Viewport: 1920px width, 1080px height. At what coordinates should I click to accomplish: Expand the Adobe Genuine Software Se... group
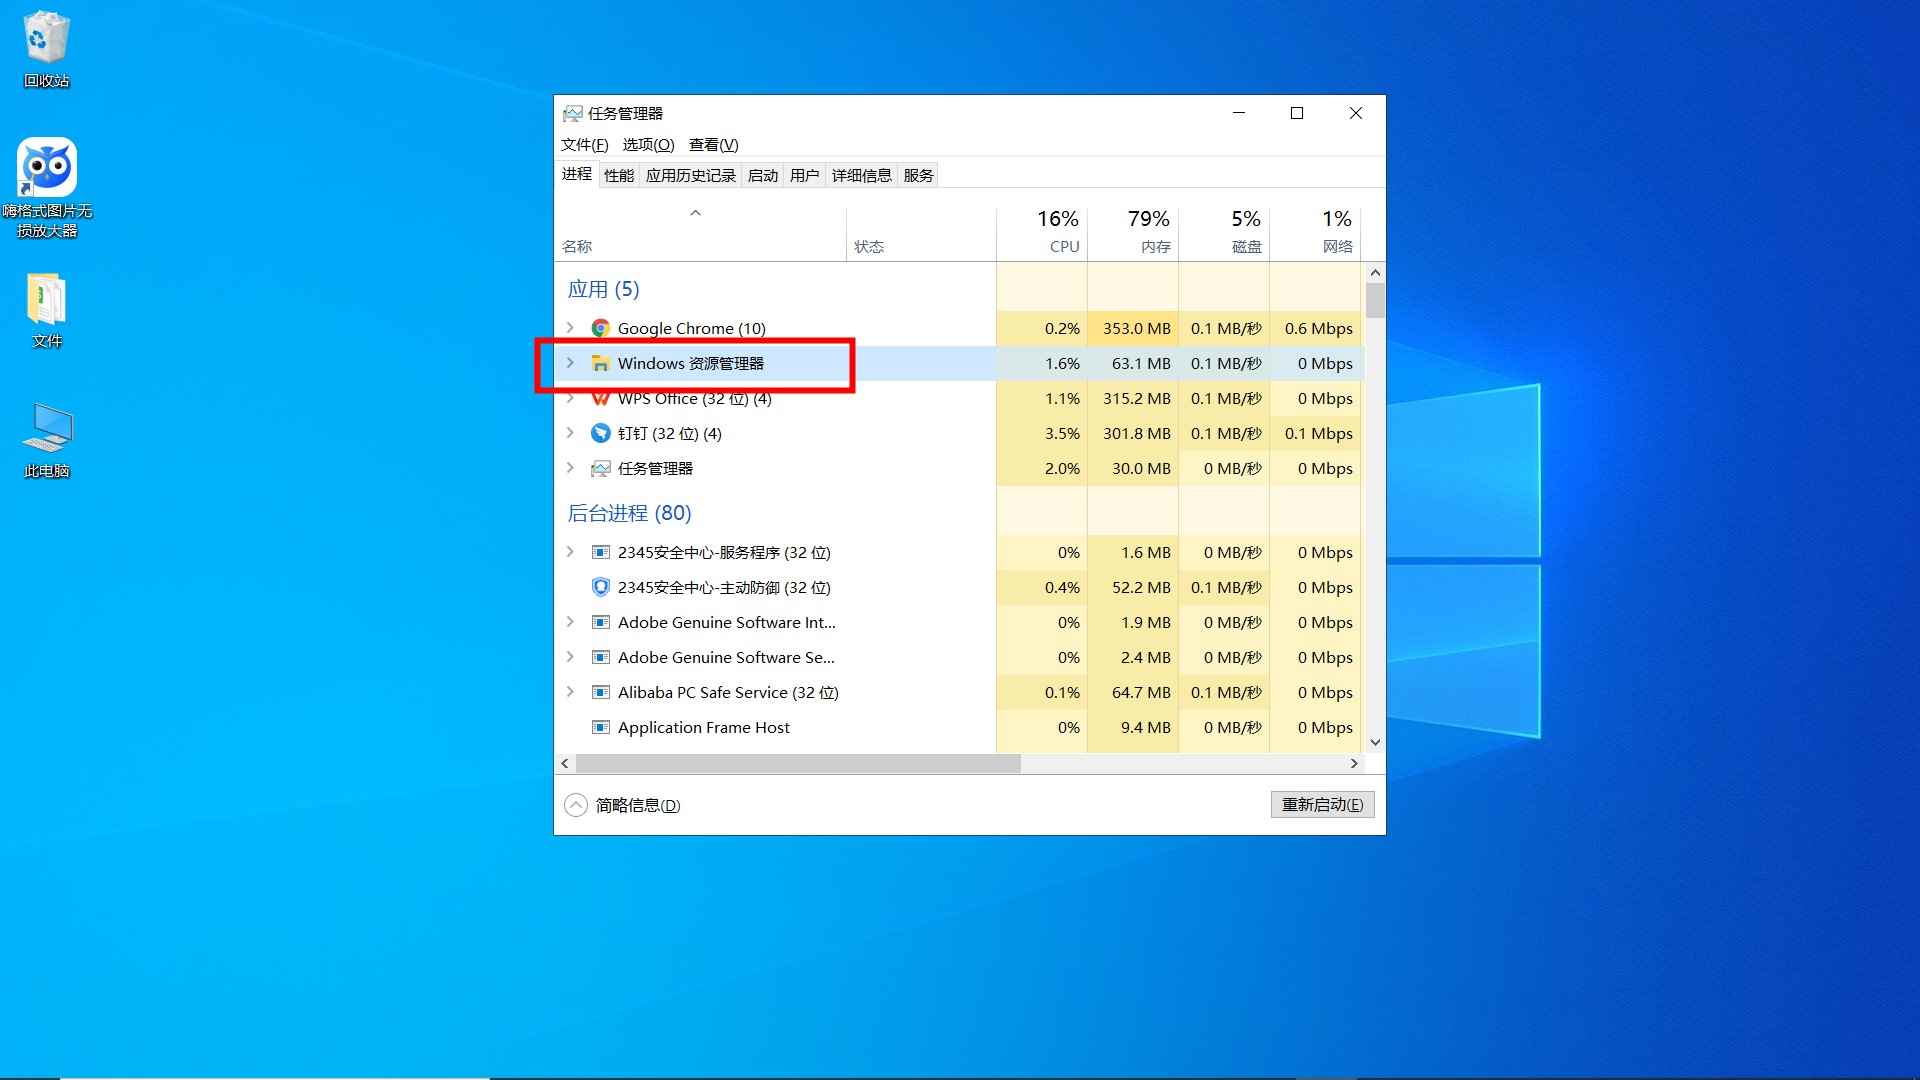570,657
